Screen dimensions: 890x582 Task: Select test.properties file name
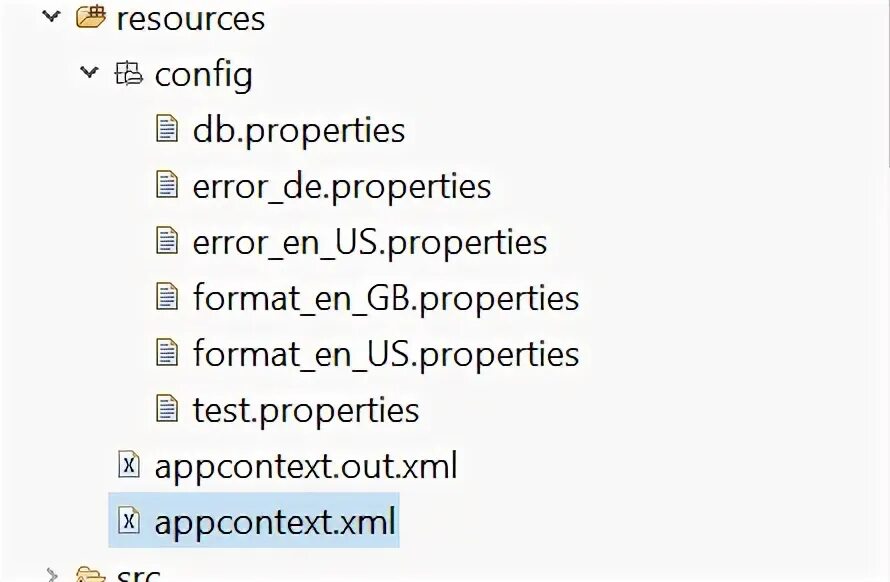pyautogui.click(x=305, y=410)
